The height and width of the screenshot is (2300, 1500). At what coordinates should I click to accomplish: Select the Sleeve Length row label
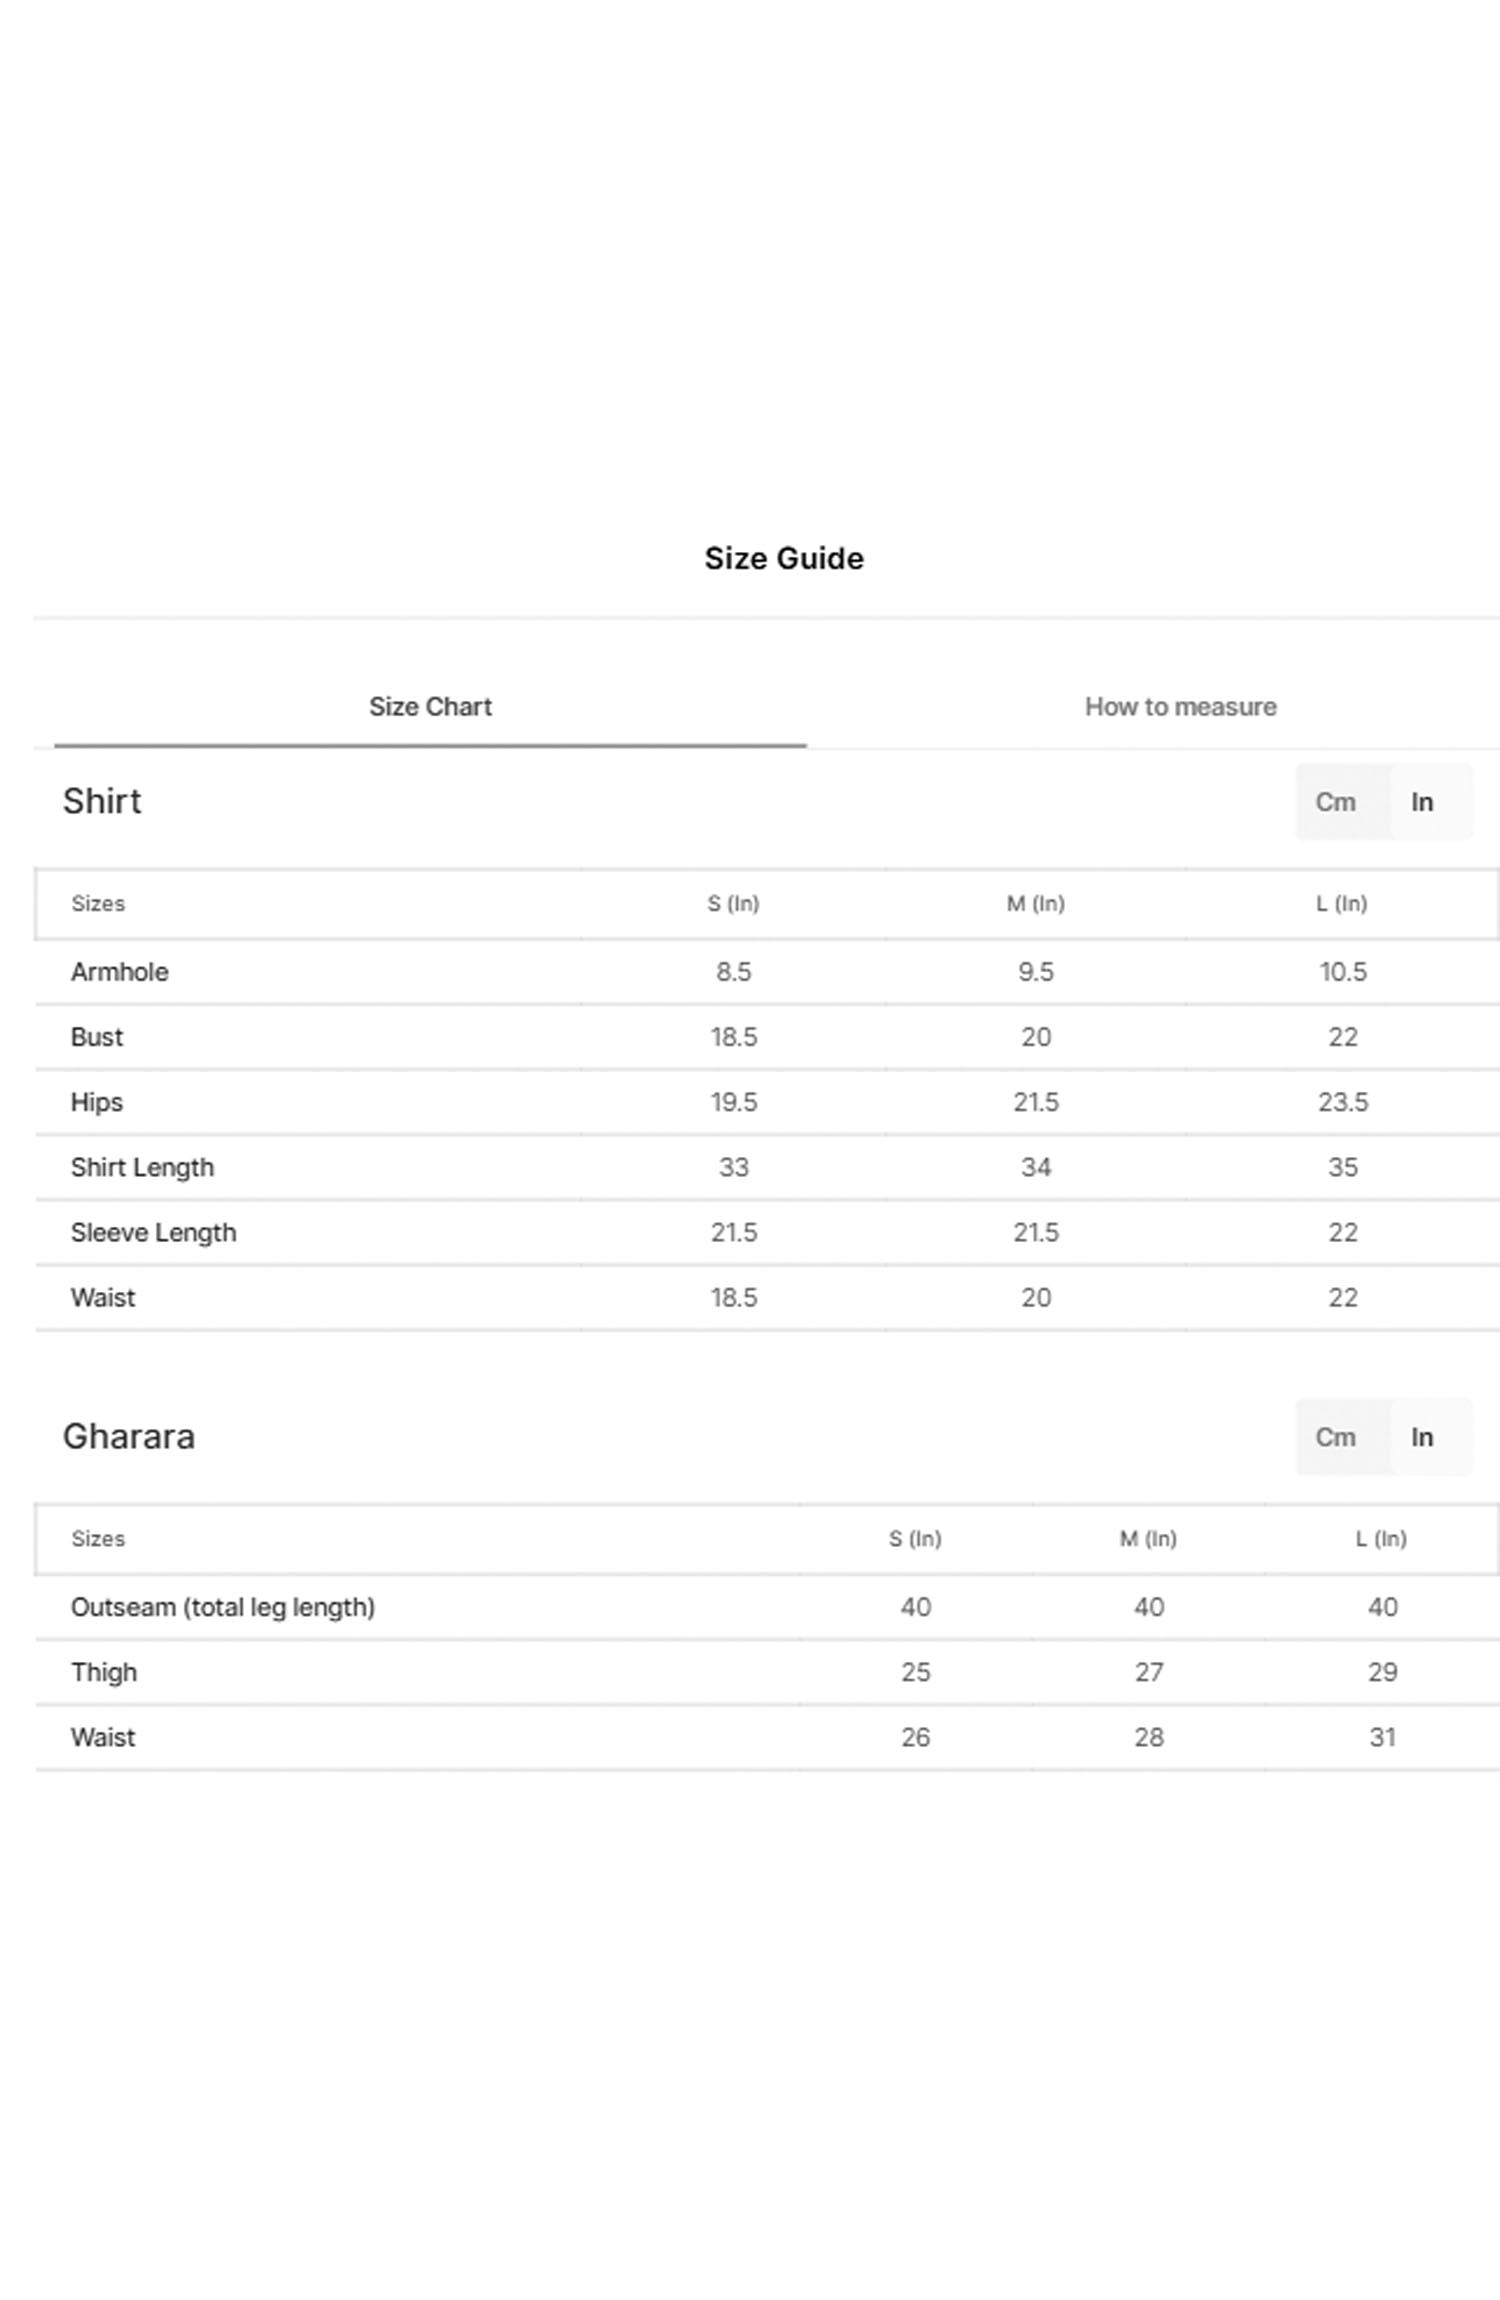153,1232
